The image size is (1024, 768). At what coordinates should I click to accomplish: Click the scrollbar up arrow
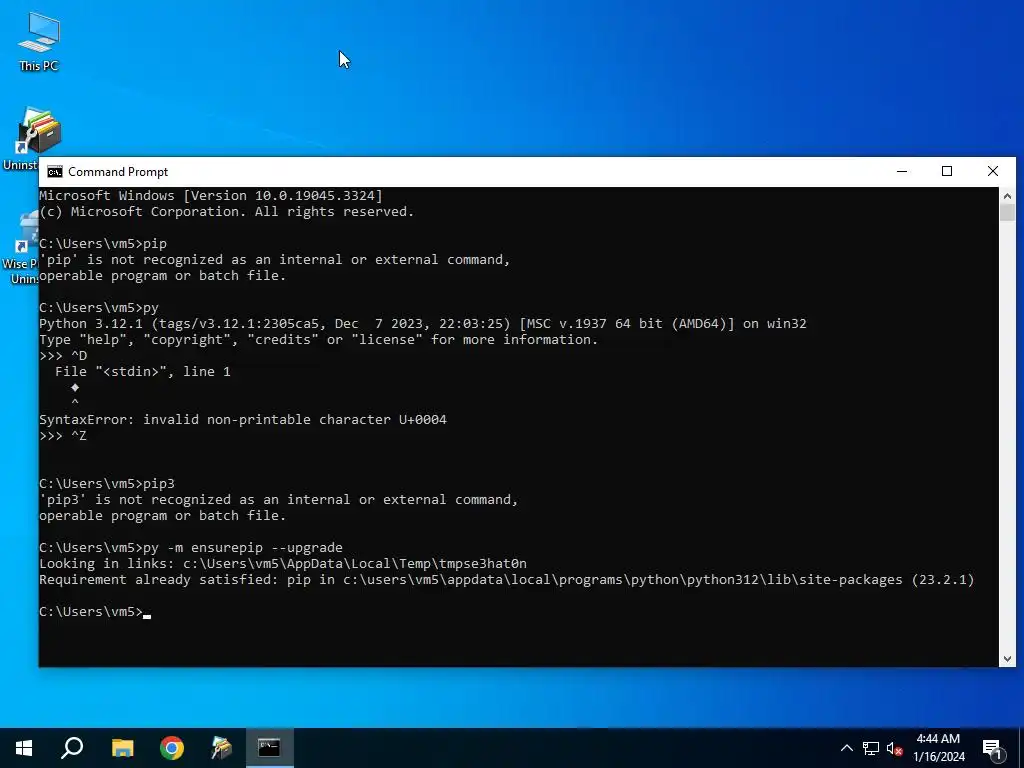tap(1007, 196)
